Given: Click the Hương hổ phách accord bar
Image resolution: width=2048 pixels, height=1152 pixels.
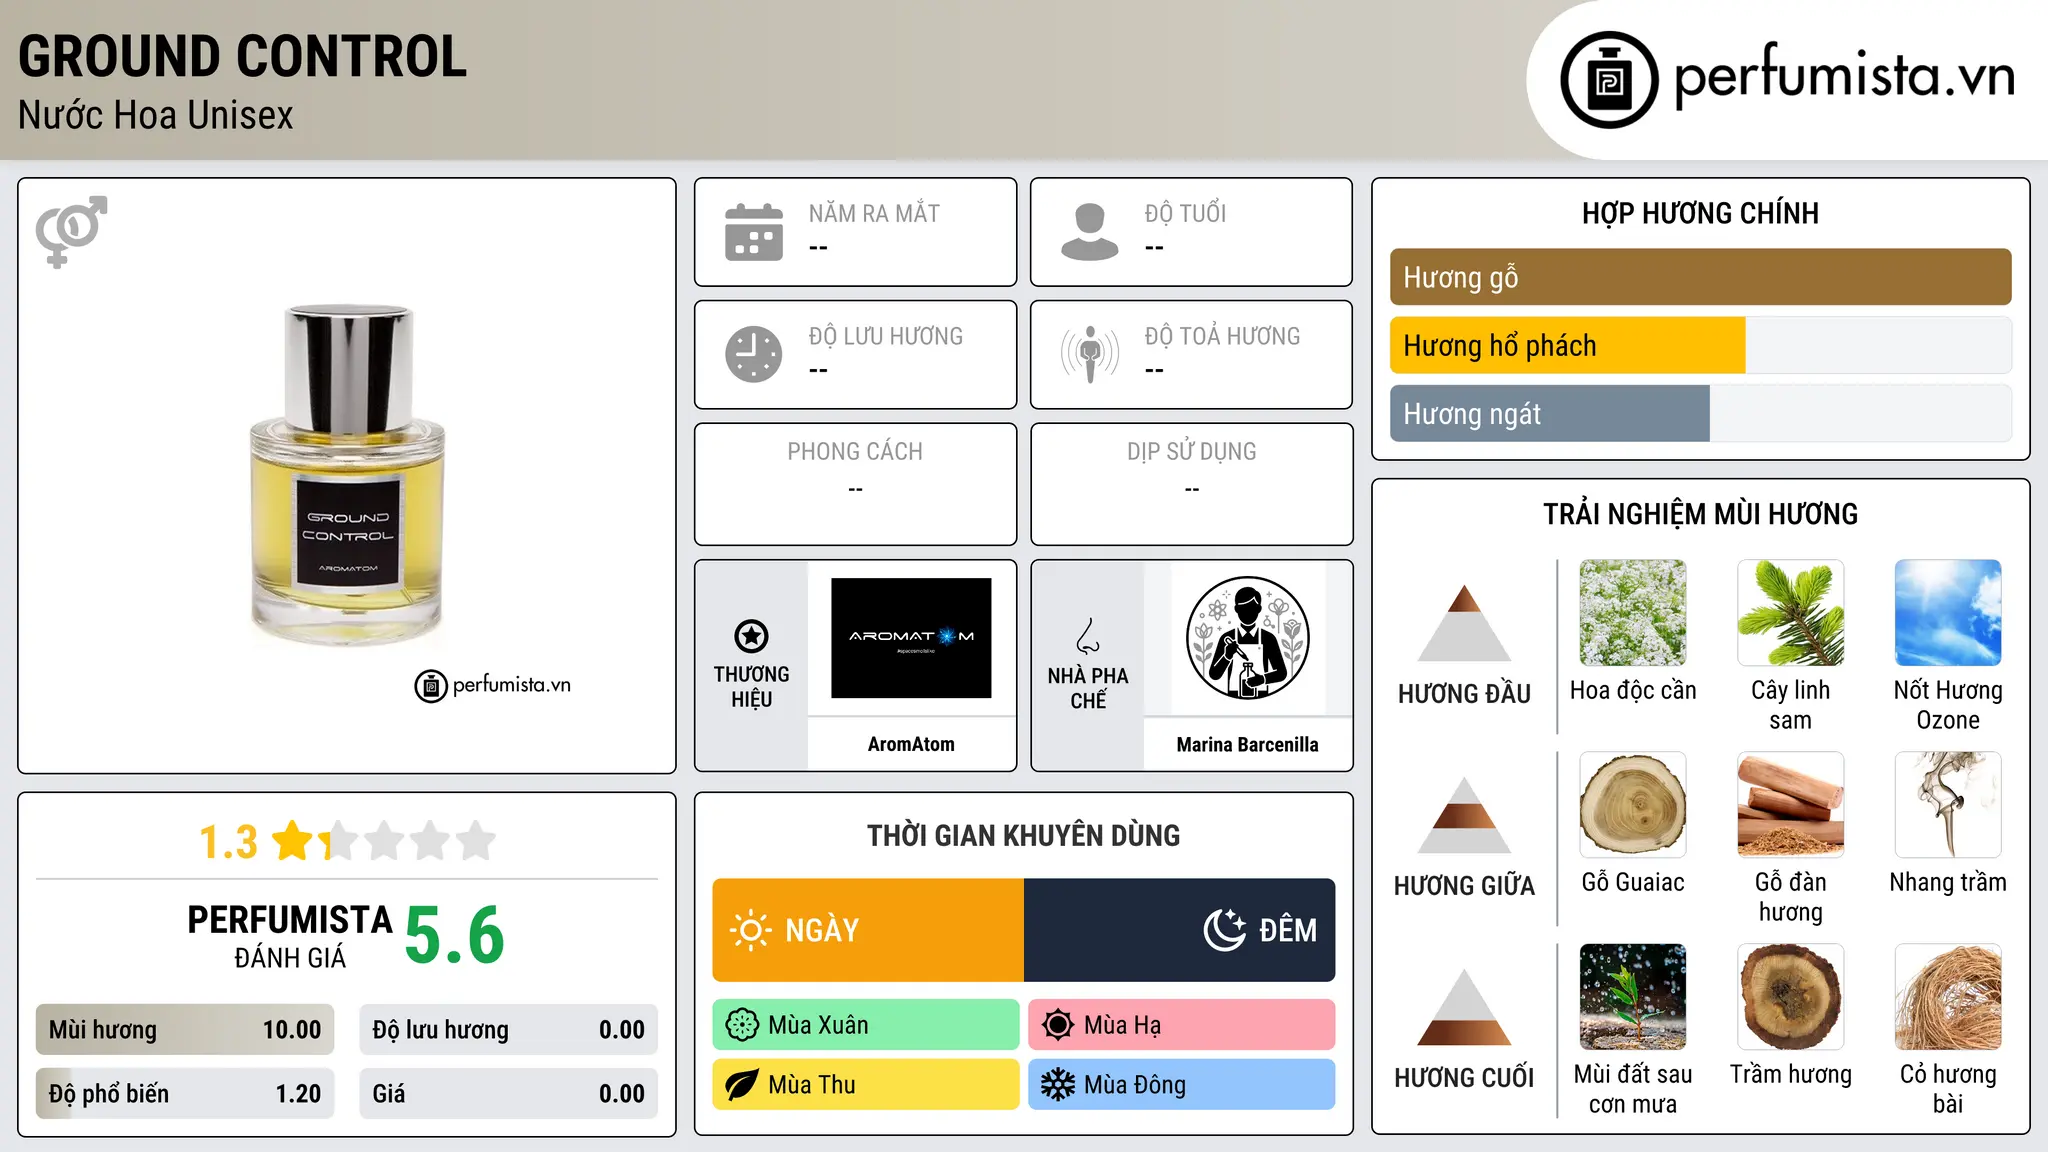Looking at the screenshot, I should click(x=1700, y=345).
